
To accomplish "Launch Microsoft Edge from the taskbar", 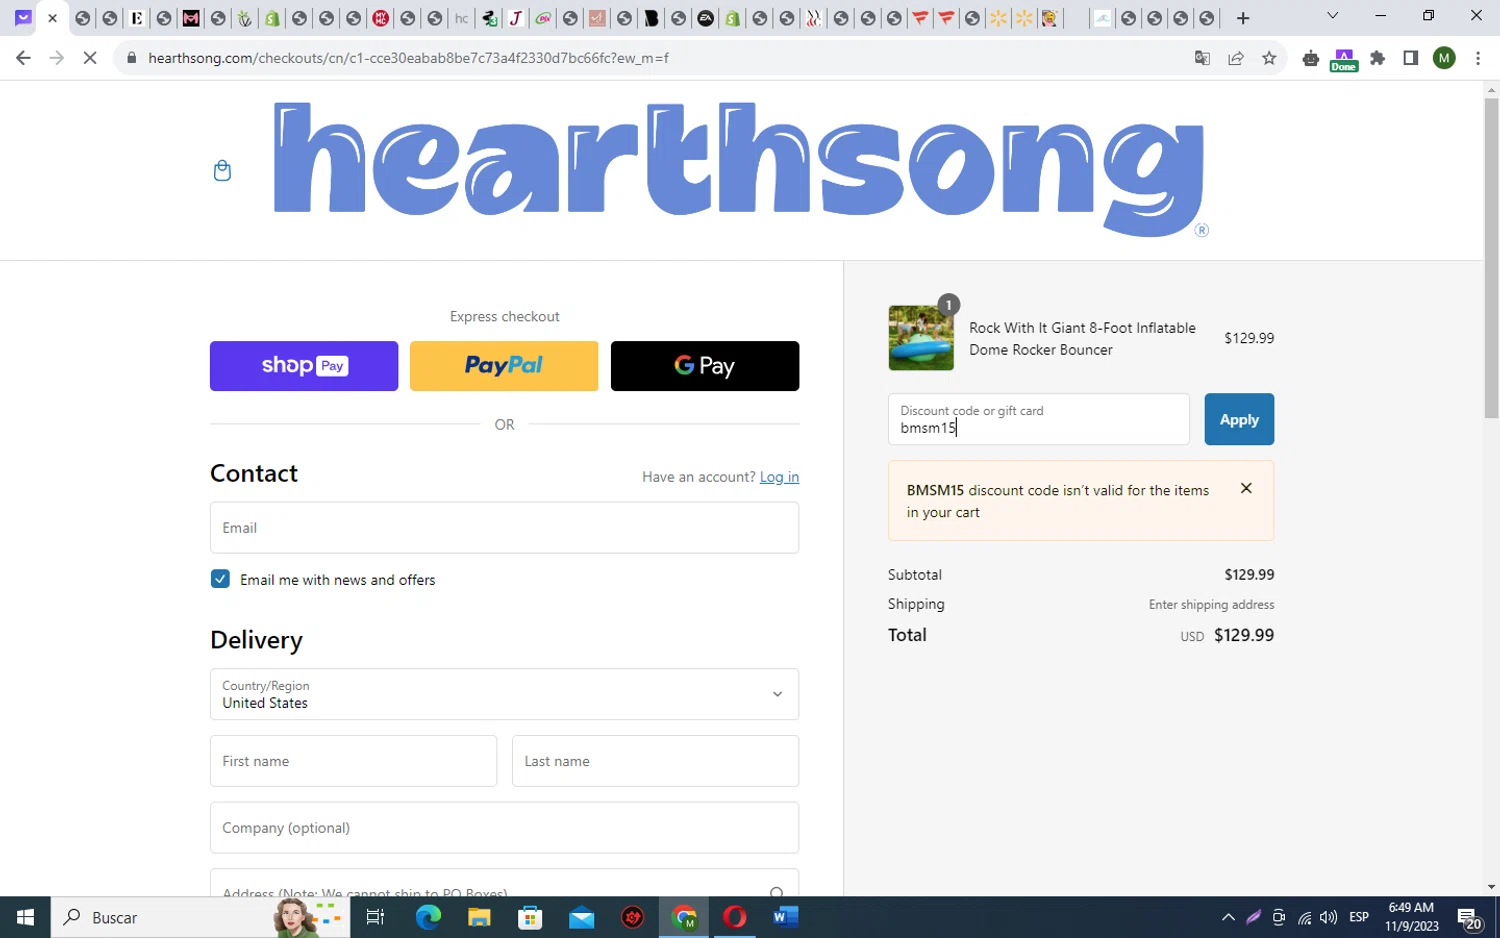I will click(428, 917).
